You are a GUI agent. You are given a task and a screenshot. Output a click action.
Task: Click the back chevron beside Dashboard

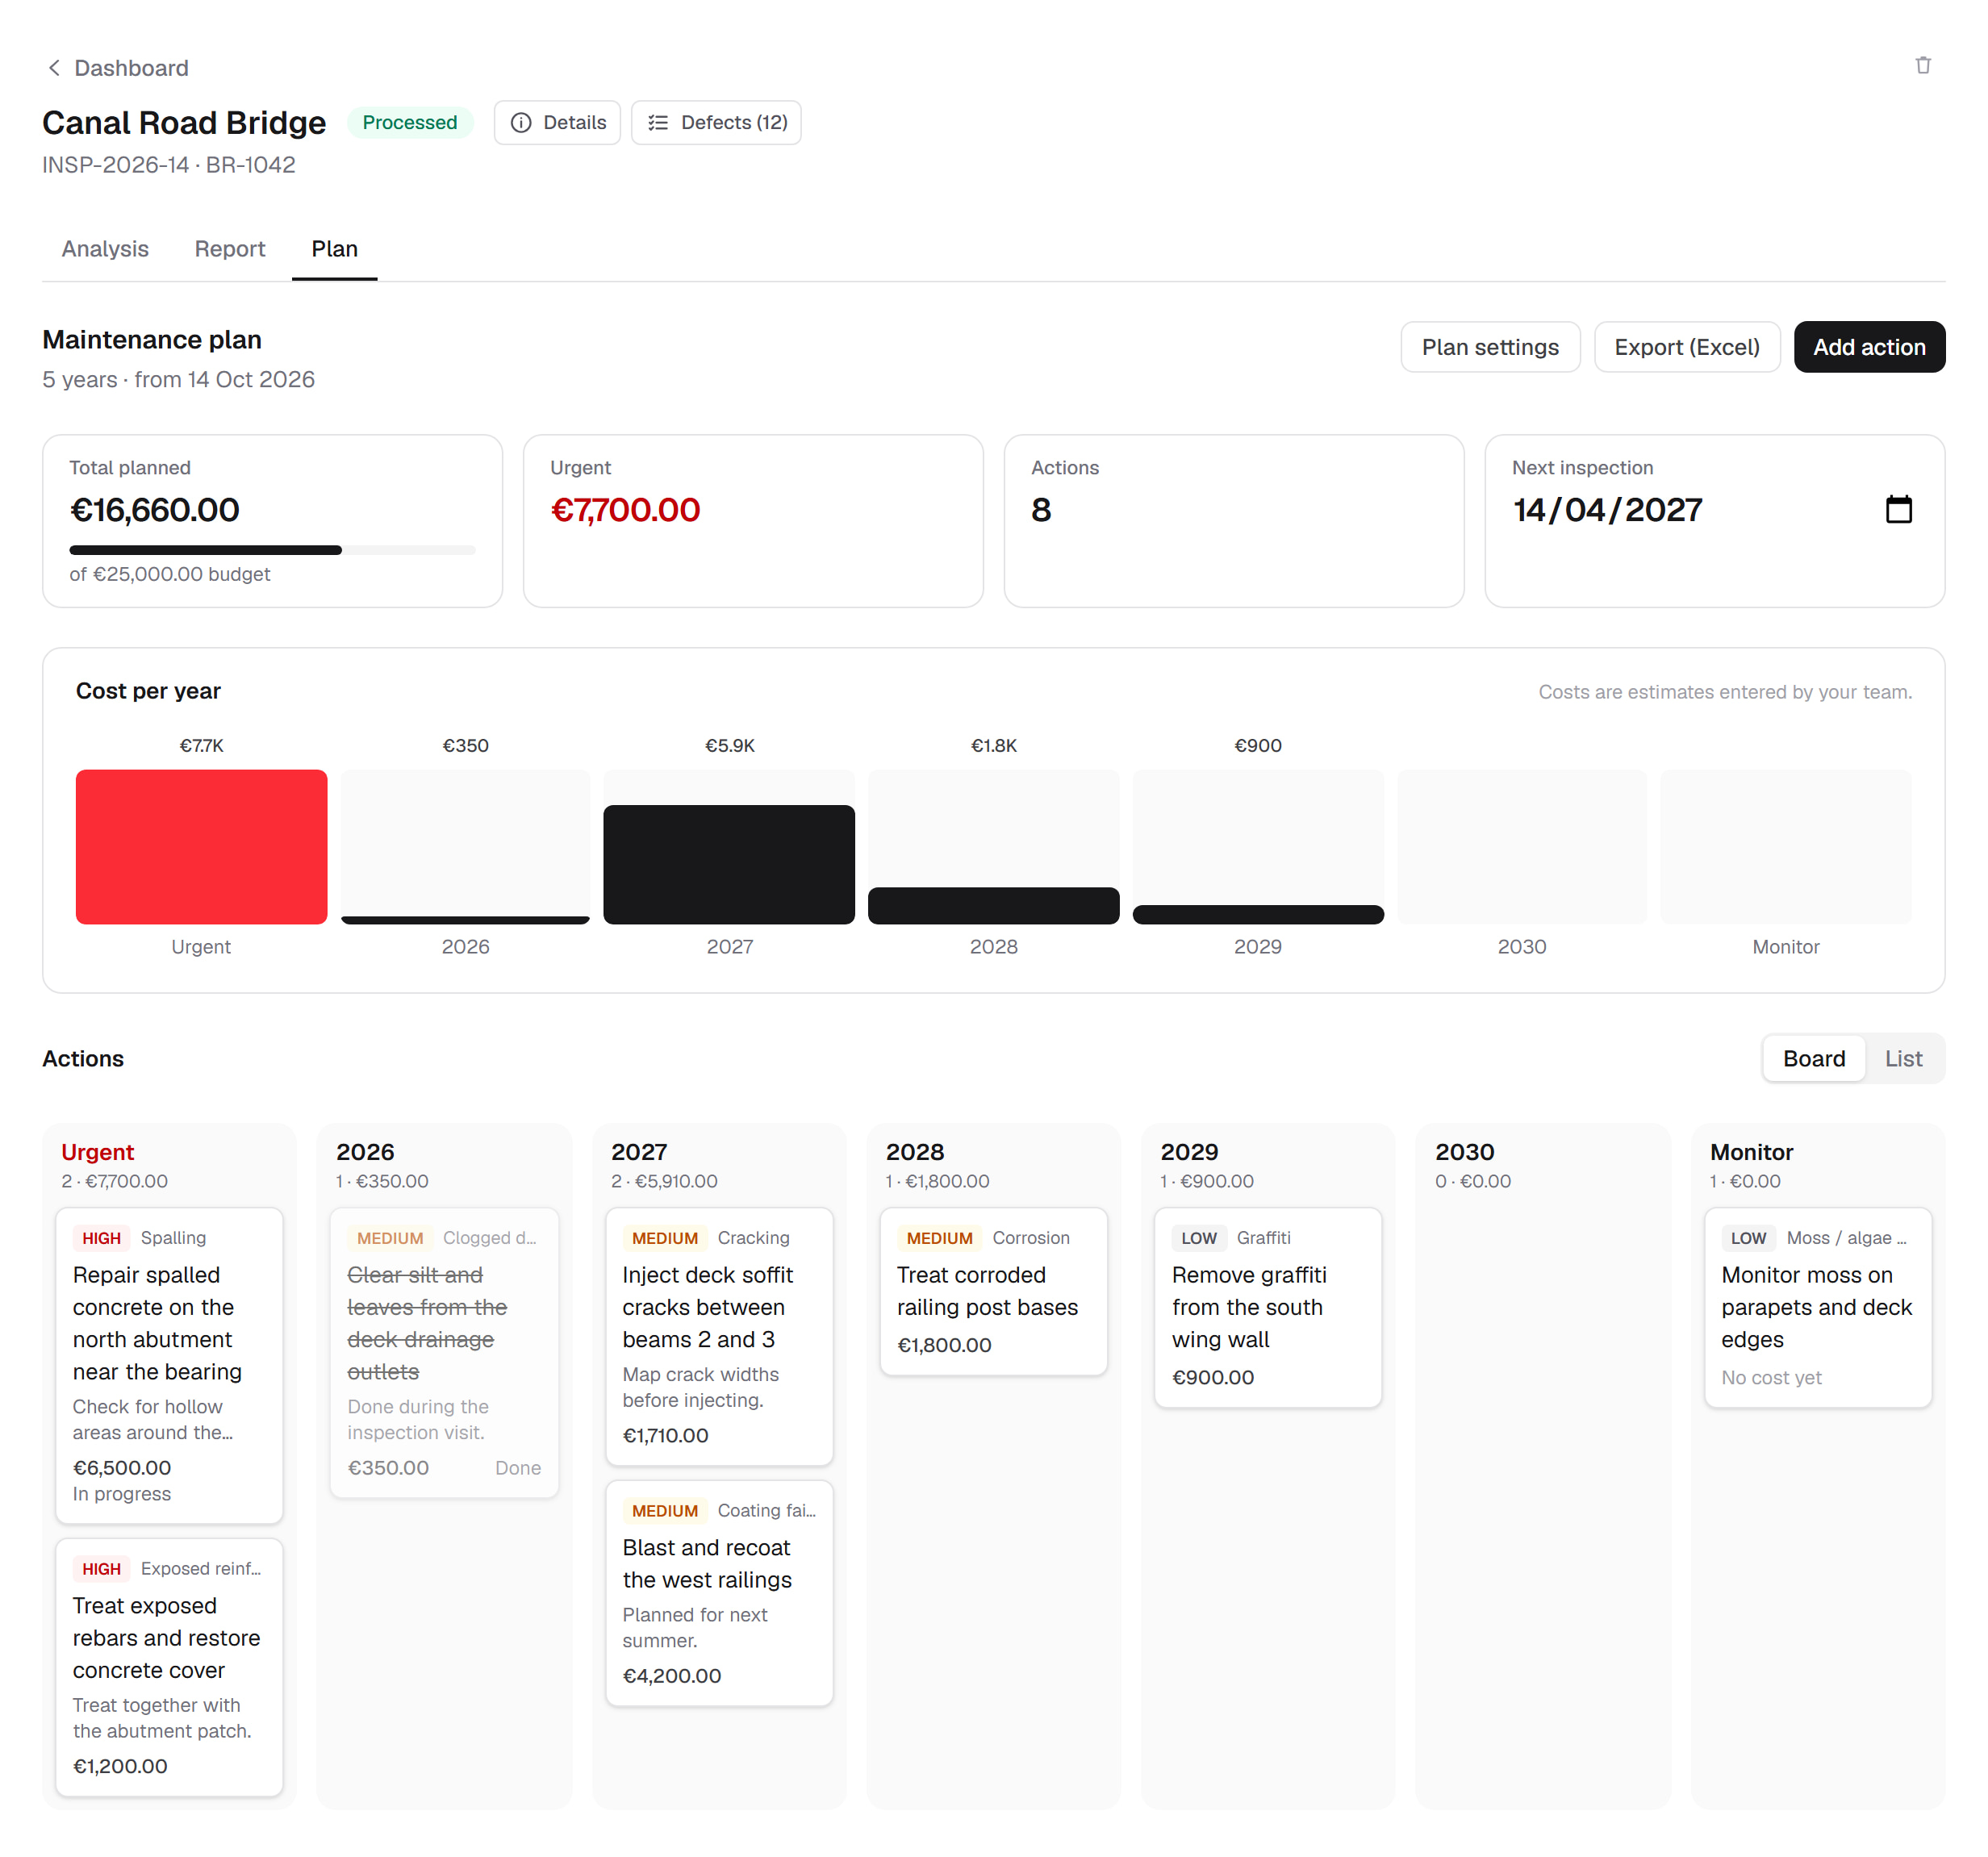(54, 67)
